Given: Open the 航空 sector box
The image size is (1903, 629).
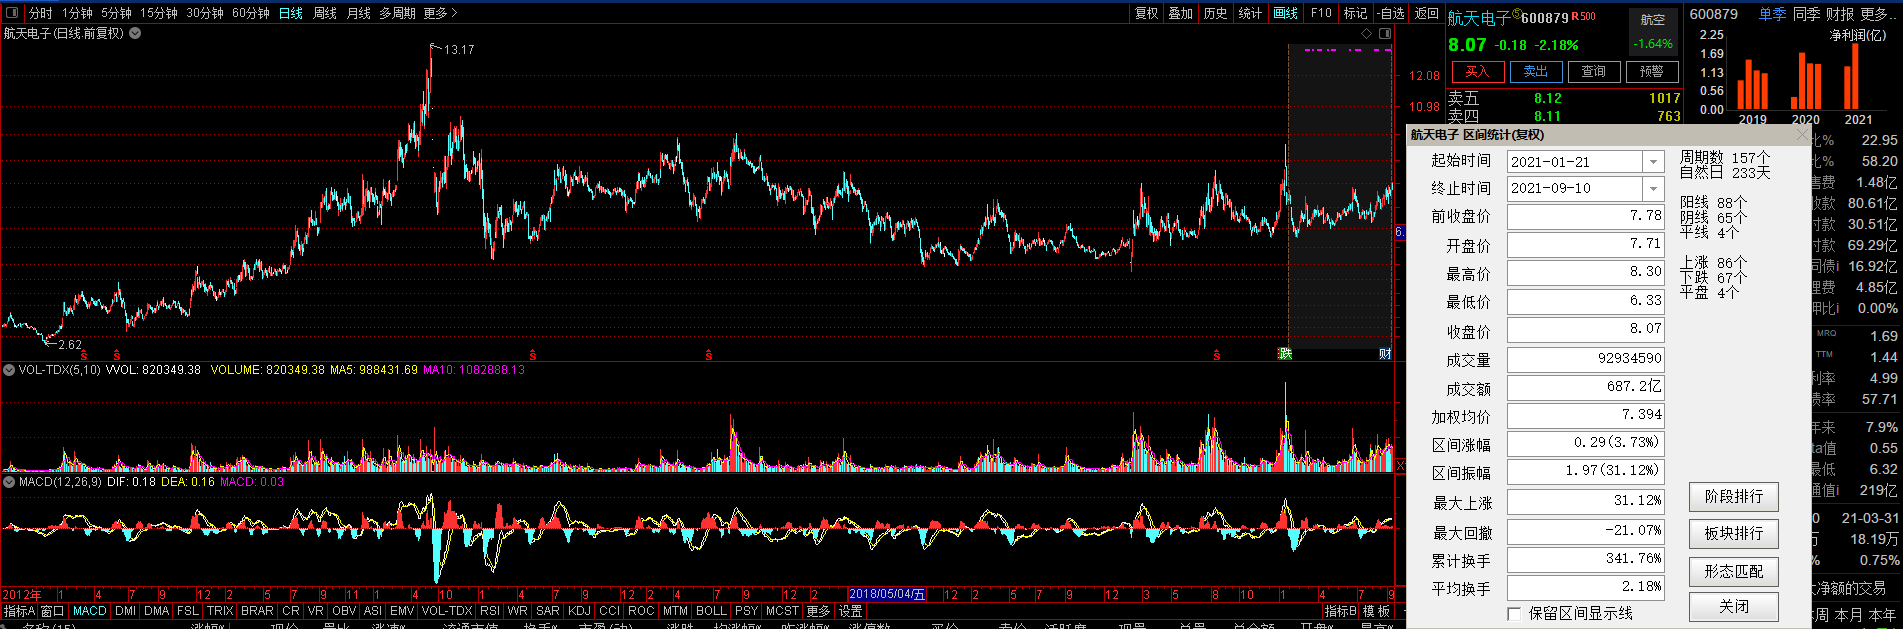Looking at the screenshot, I should [1653, 32].
